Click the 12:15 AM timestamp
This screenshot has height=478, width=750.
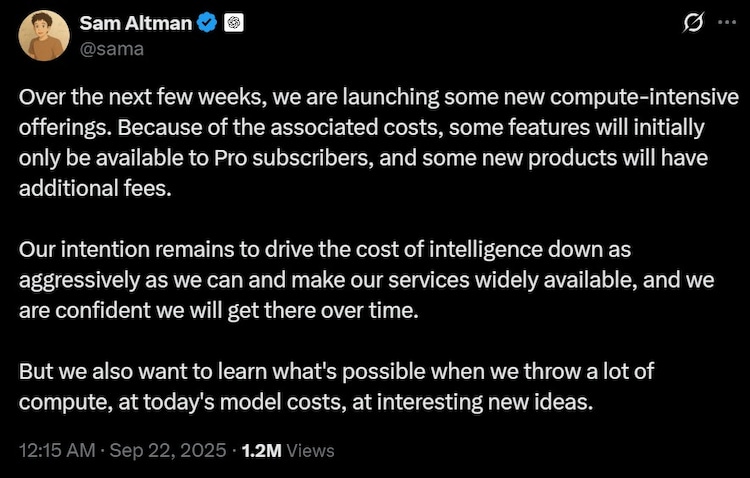click(57, 450)
